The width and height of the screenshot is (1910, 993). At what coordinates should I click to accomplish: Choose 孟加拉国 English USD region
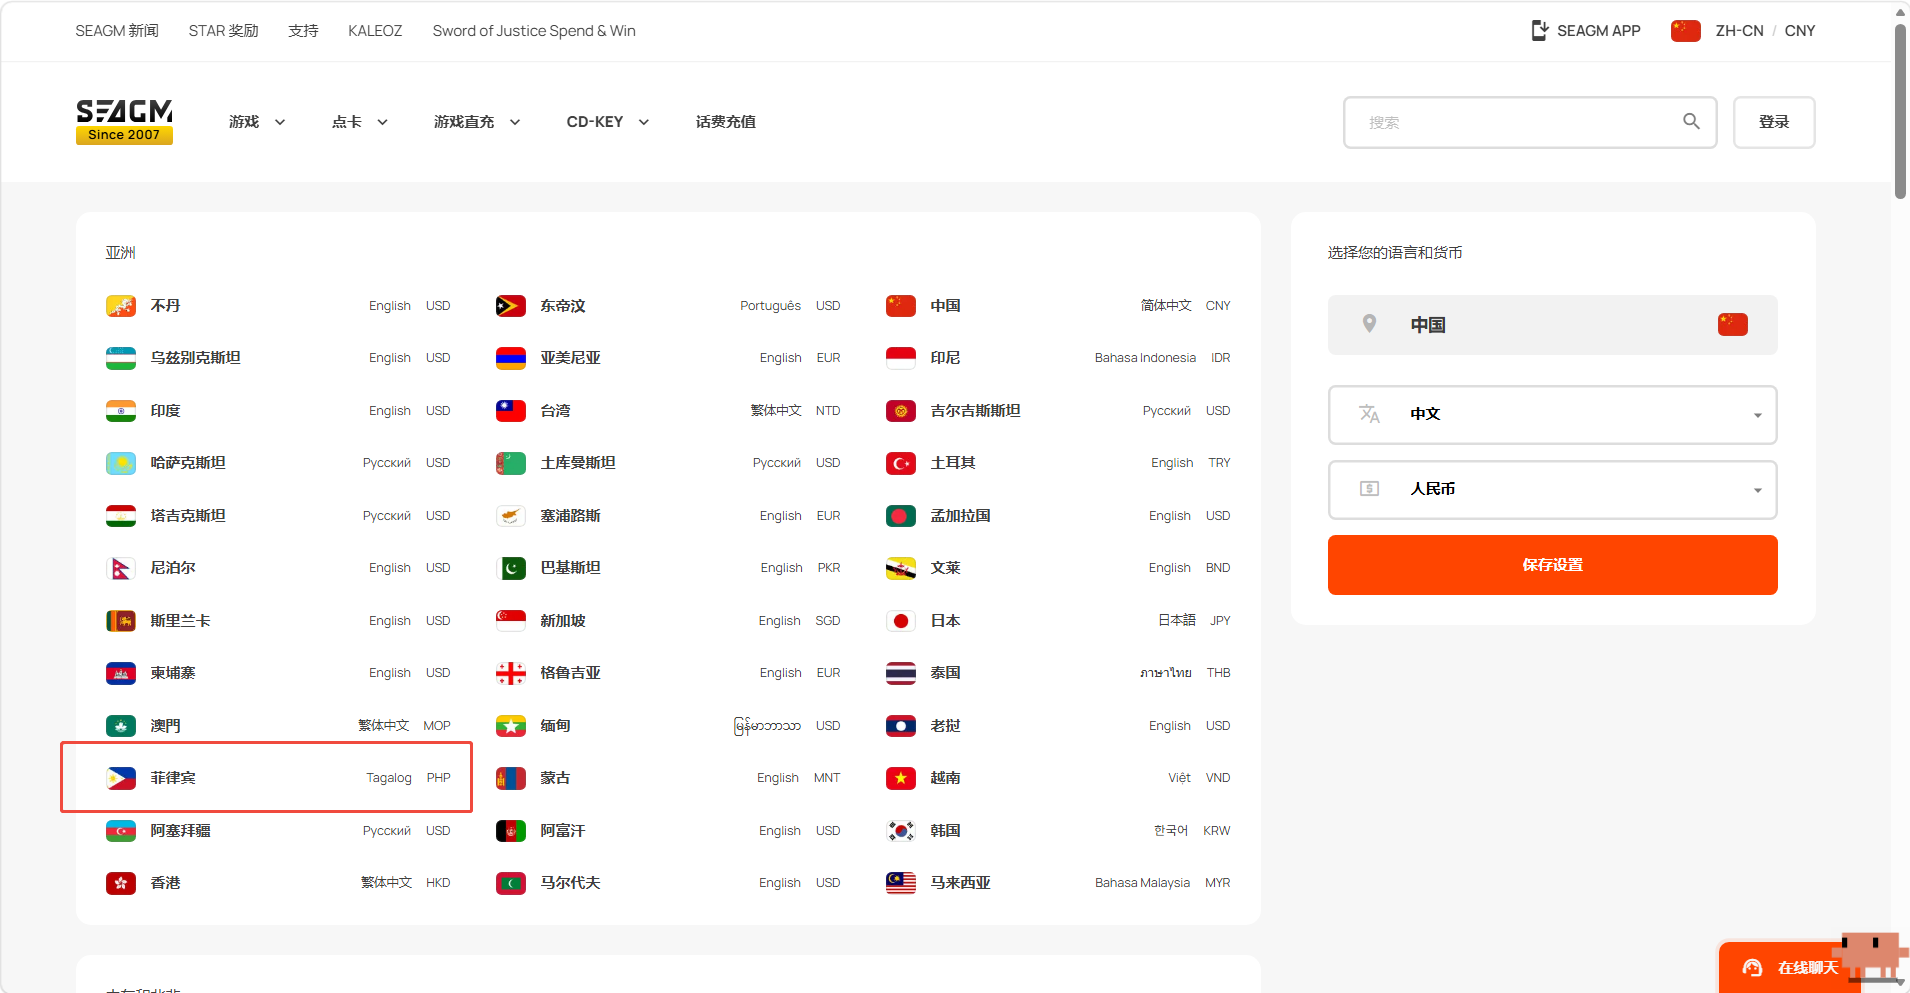pyautogui.click(x=1058, y=516)
